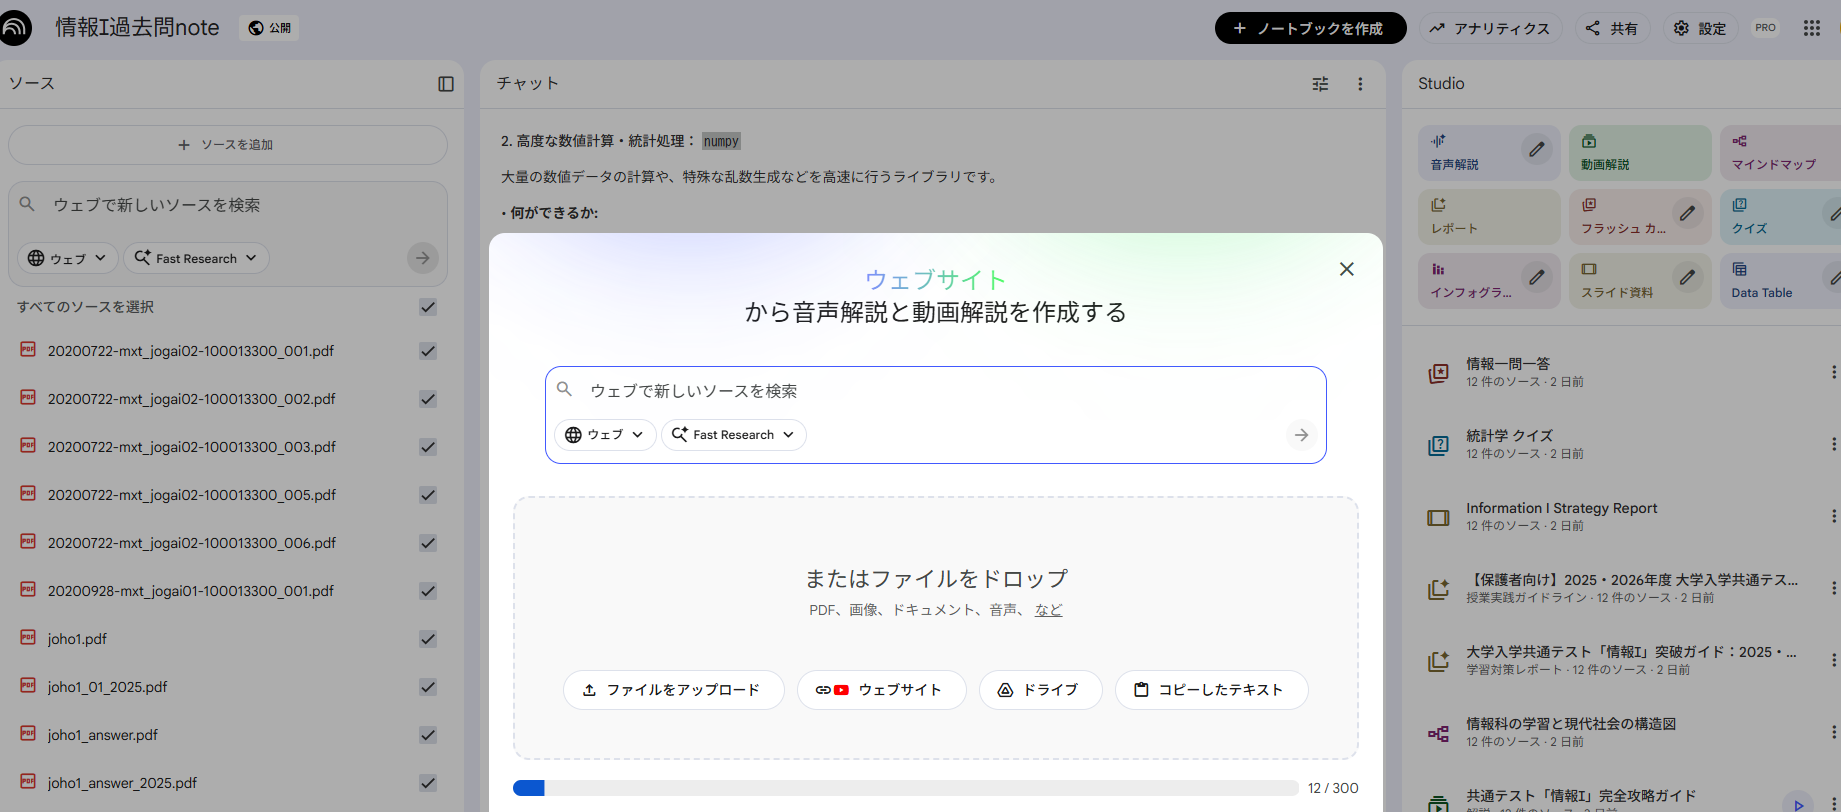Open the Information I Strategy Report slide icon
Viewport: 1841px width, 812px height.
(x=1438, y=517)
